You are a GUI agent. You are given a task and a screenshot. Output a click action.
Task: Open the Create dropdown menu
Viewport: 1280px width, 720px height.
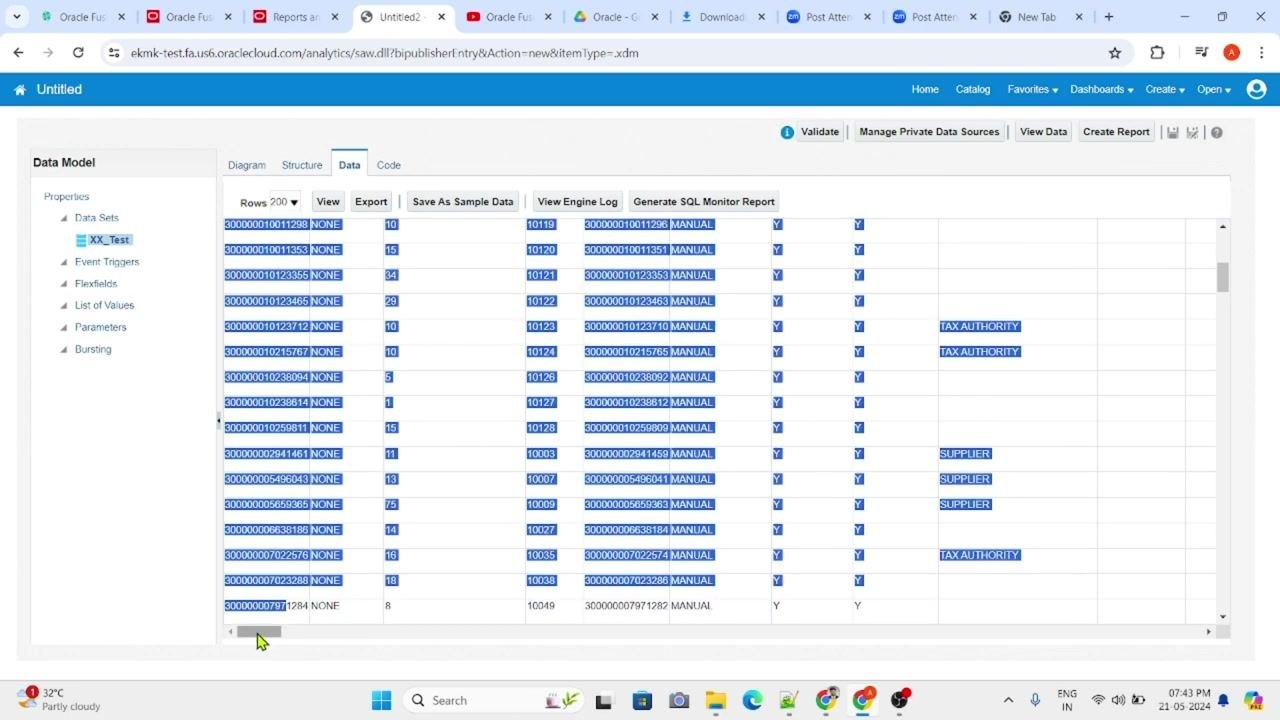1164,89
